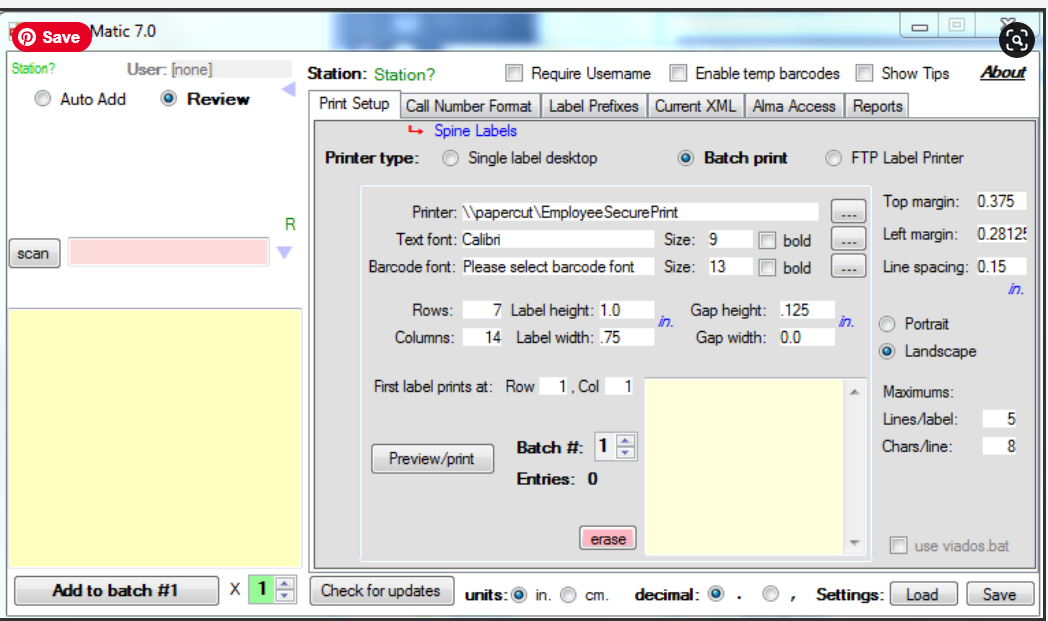Screen dimensions: 1048x621
Task: Open the screen search lens icon
Action: point(1016,40)
